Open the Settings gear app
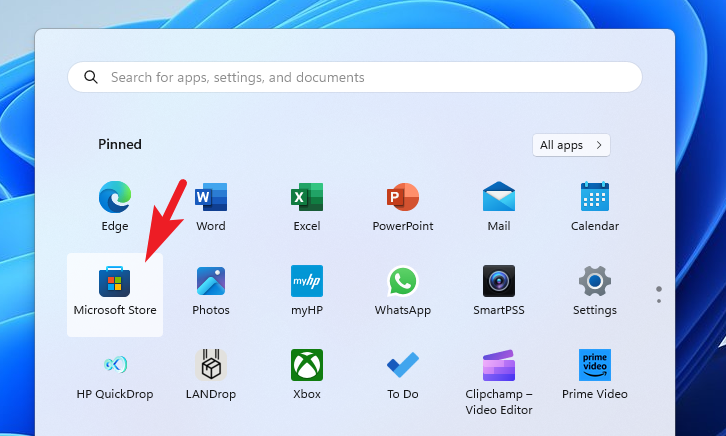Screen dimensions: 726x436 595,291
